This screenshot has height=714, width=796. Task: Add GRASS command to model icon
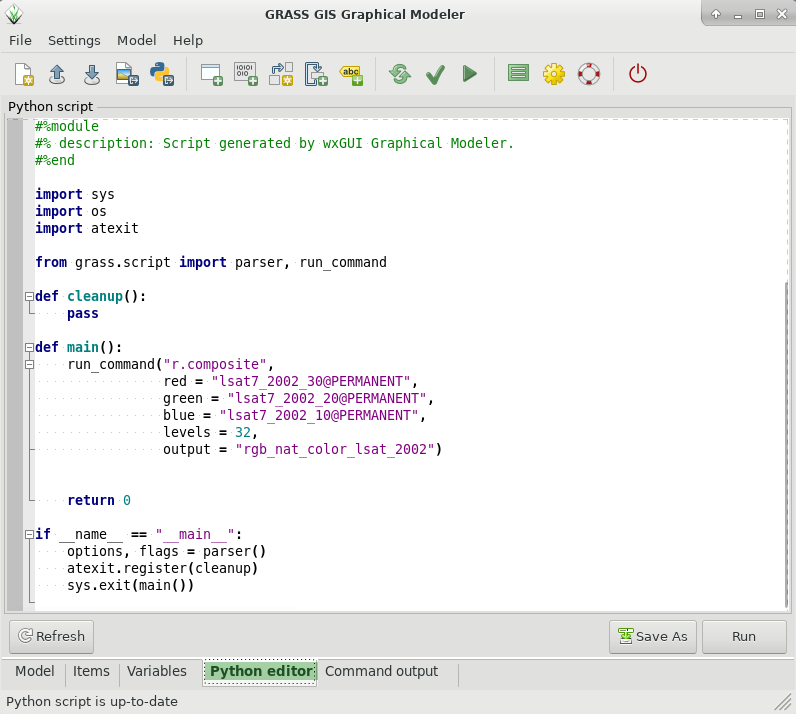pos(211,74)
